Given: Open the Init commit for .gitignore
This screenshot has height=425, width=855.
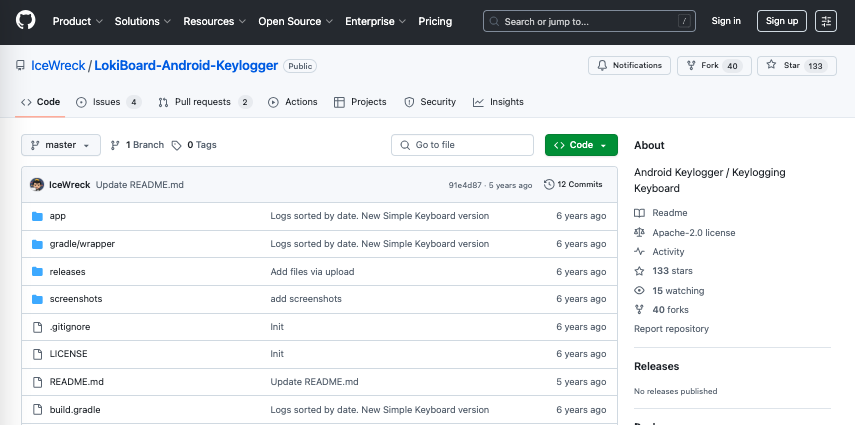Looking at the screenshot, I should click(x=277, y=327).
